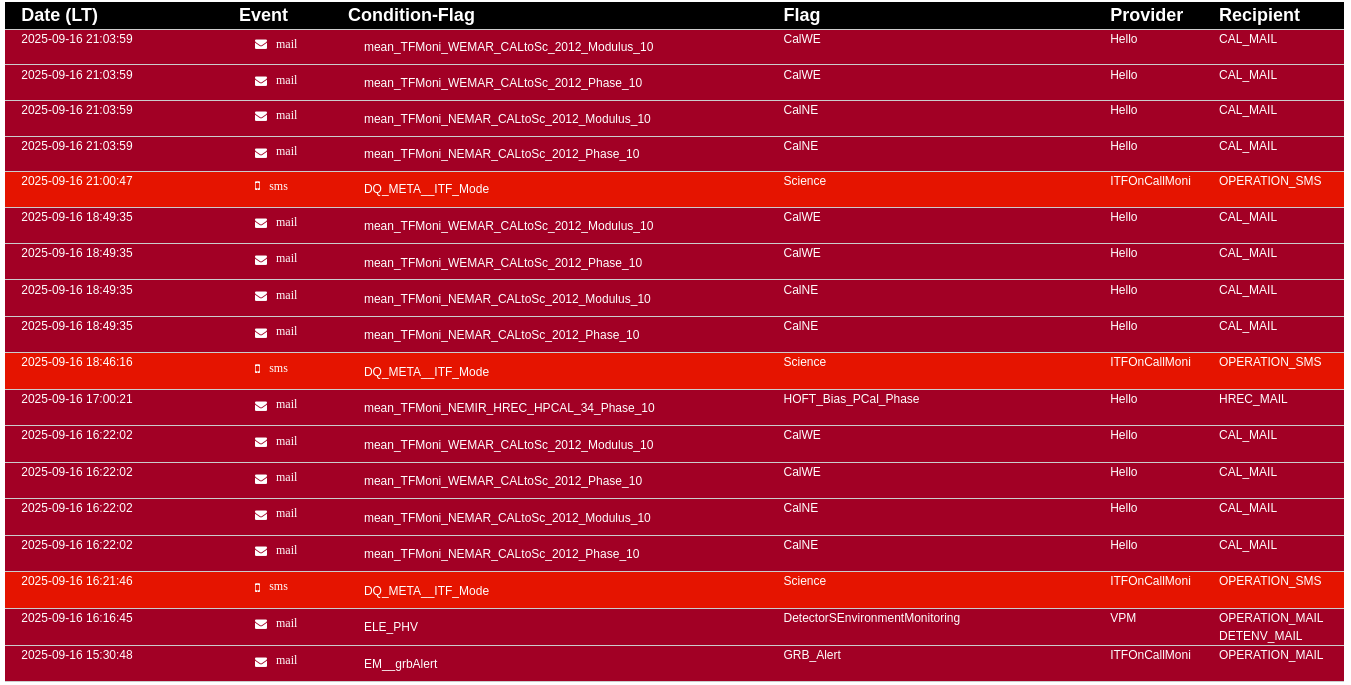The height and width of the screenshot is (685, 1351).
Task: Click mail icon for 18:49:35 WEMAR Phase row
Action: coord(261,260)
